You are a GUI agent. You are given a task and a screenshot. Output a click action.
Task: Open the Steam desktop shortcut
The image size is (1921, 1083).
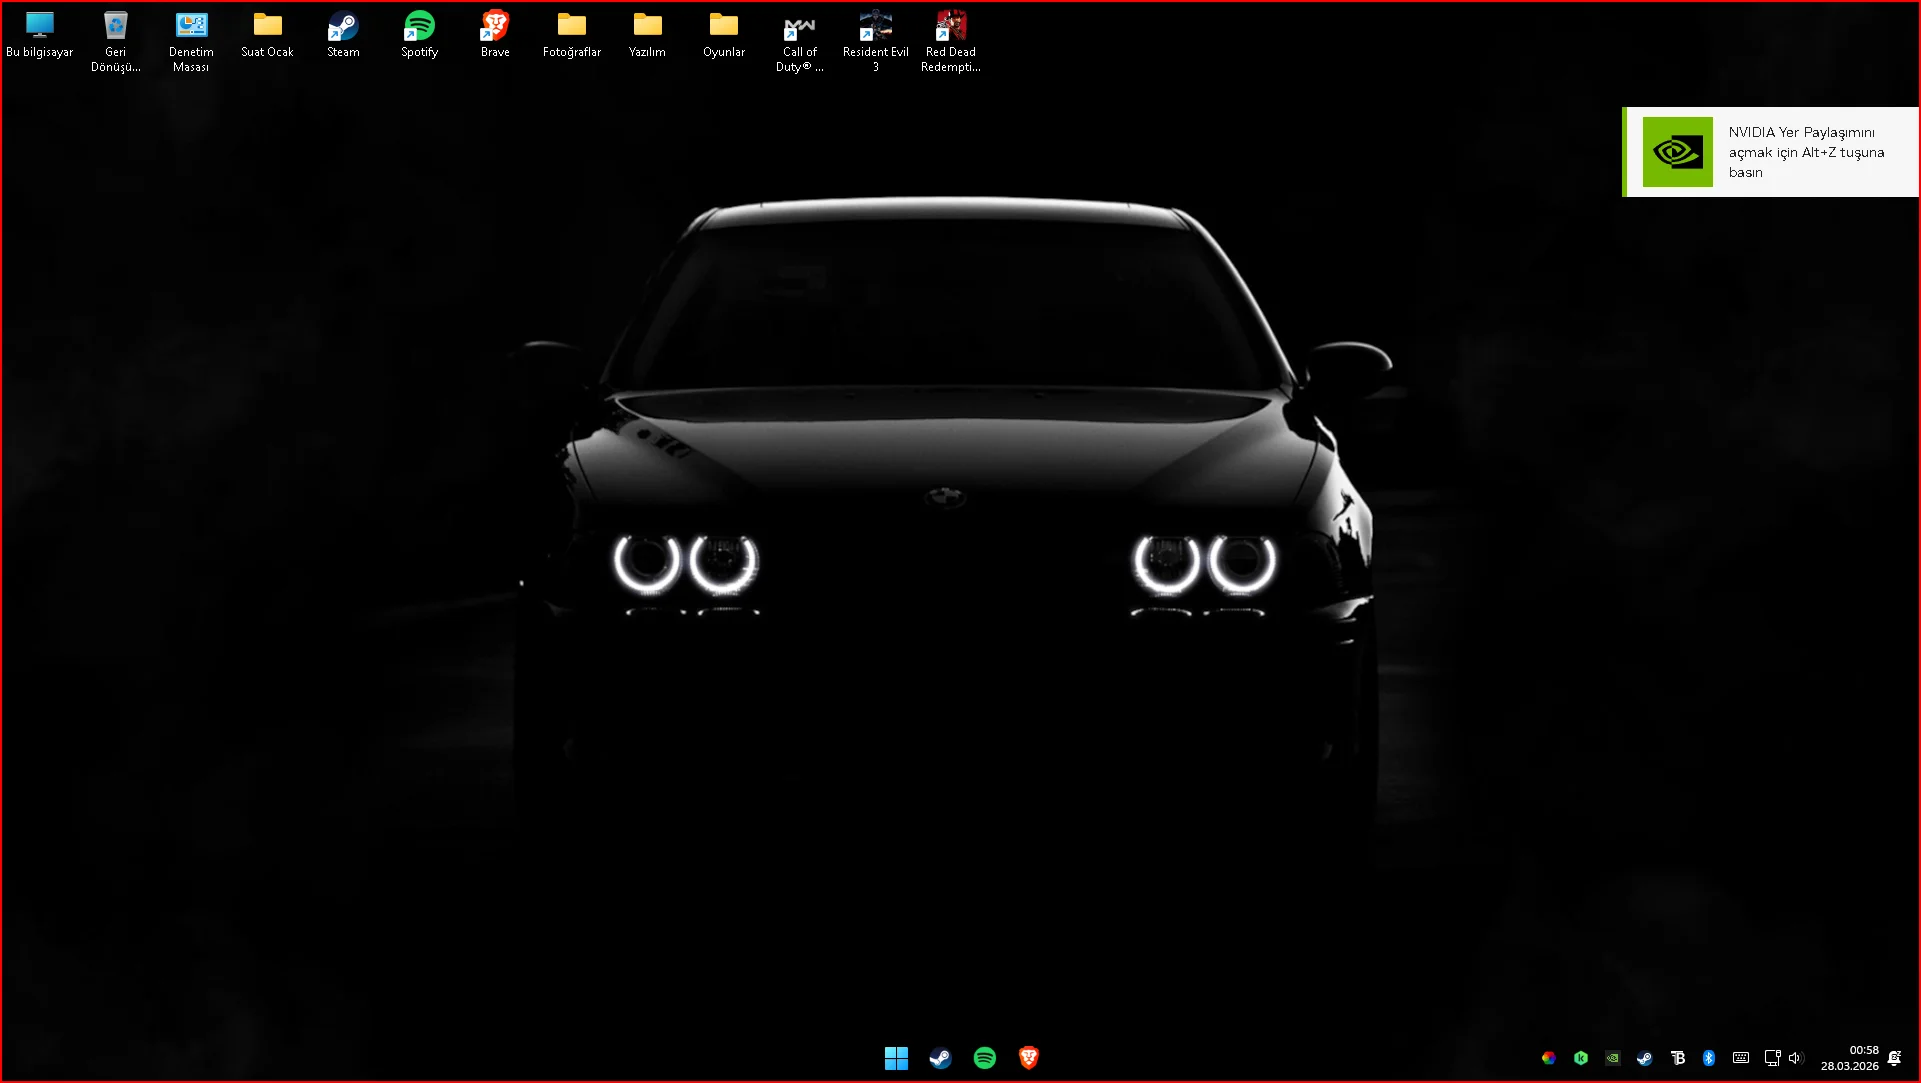[343, 35]
